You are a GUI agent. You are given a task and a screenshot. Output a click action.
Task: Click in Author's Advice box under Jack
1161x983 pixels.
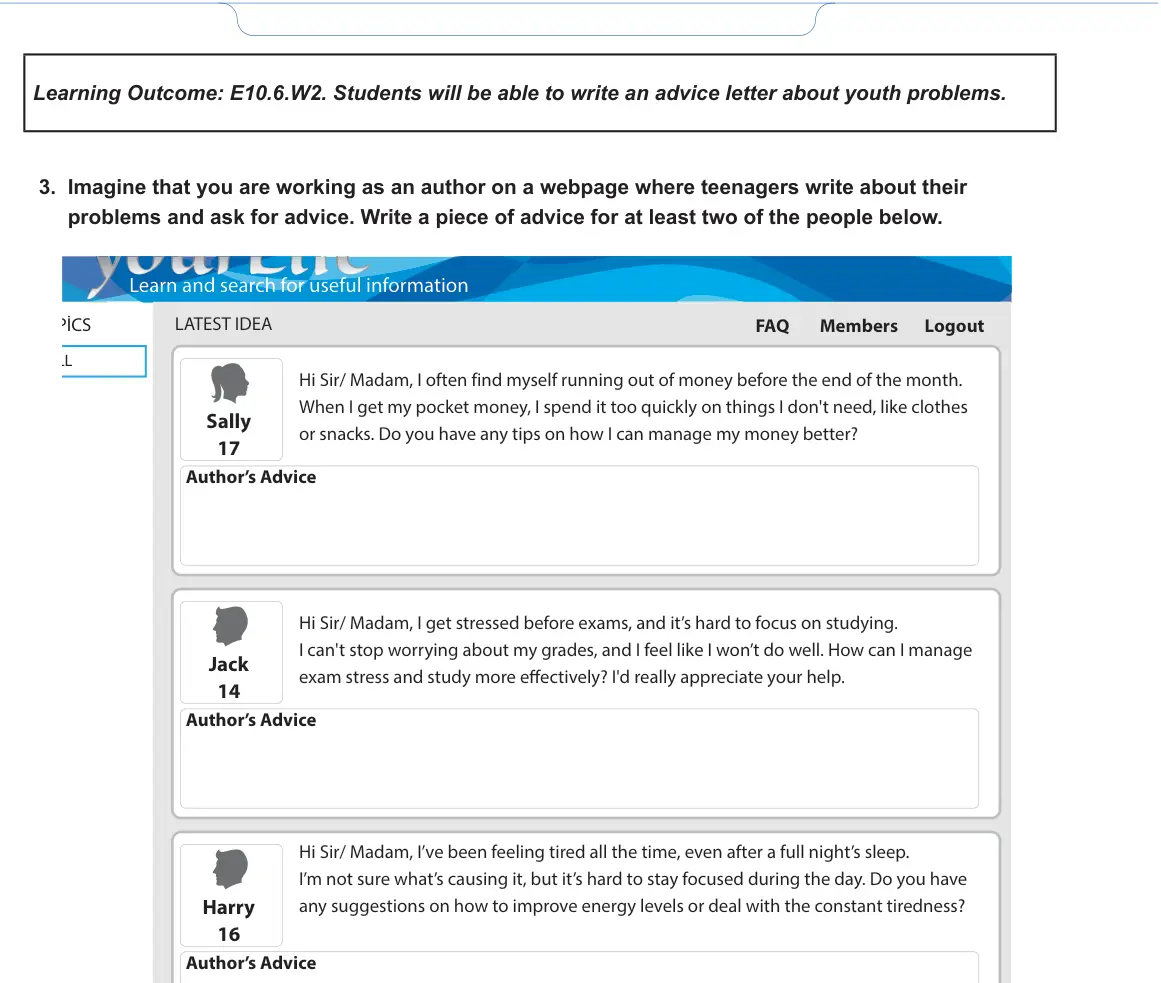(579, 759)
